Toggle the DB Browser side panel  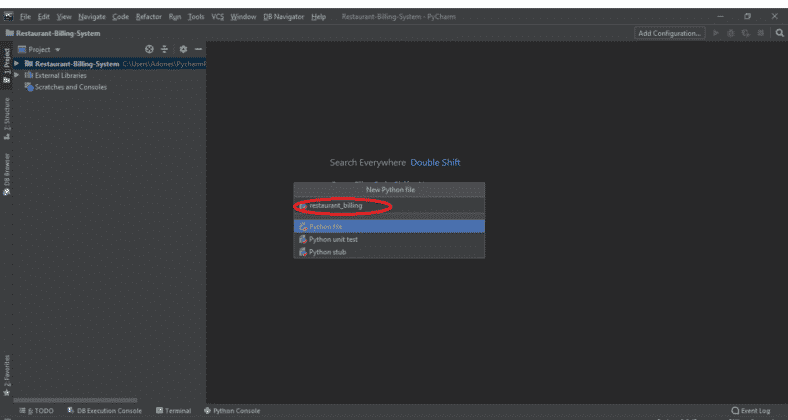tap(6, 173)
